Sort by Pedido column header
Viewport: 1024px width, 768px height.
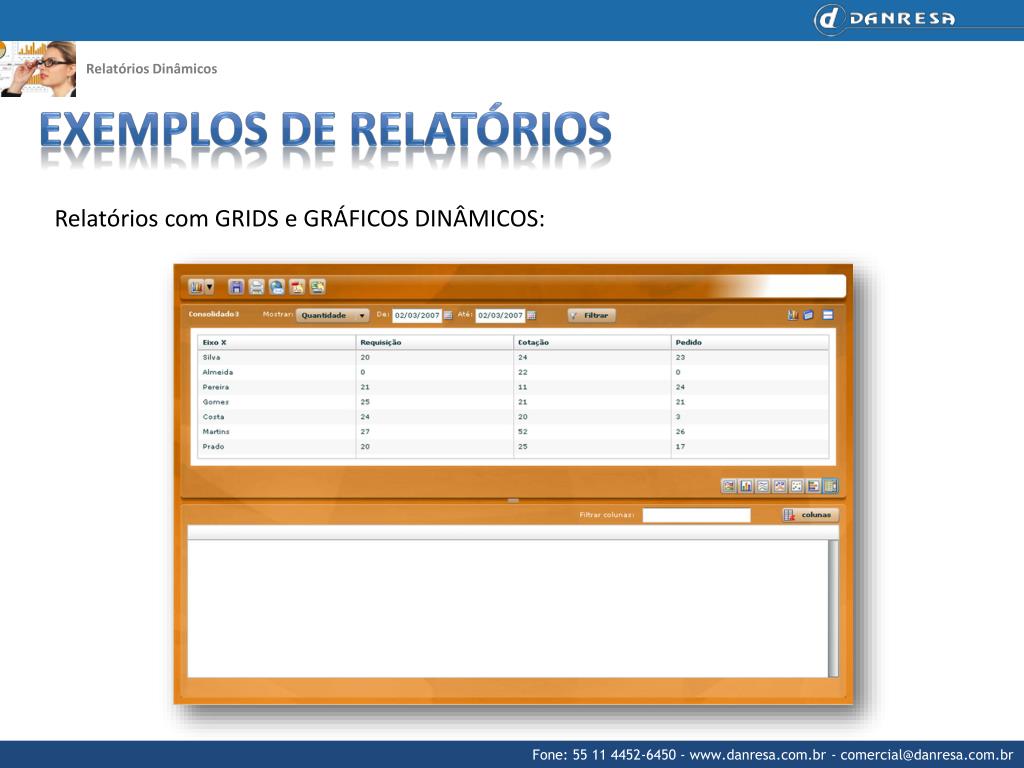pos(750,342)
